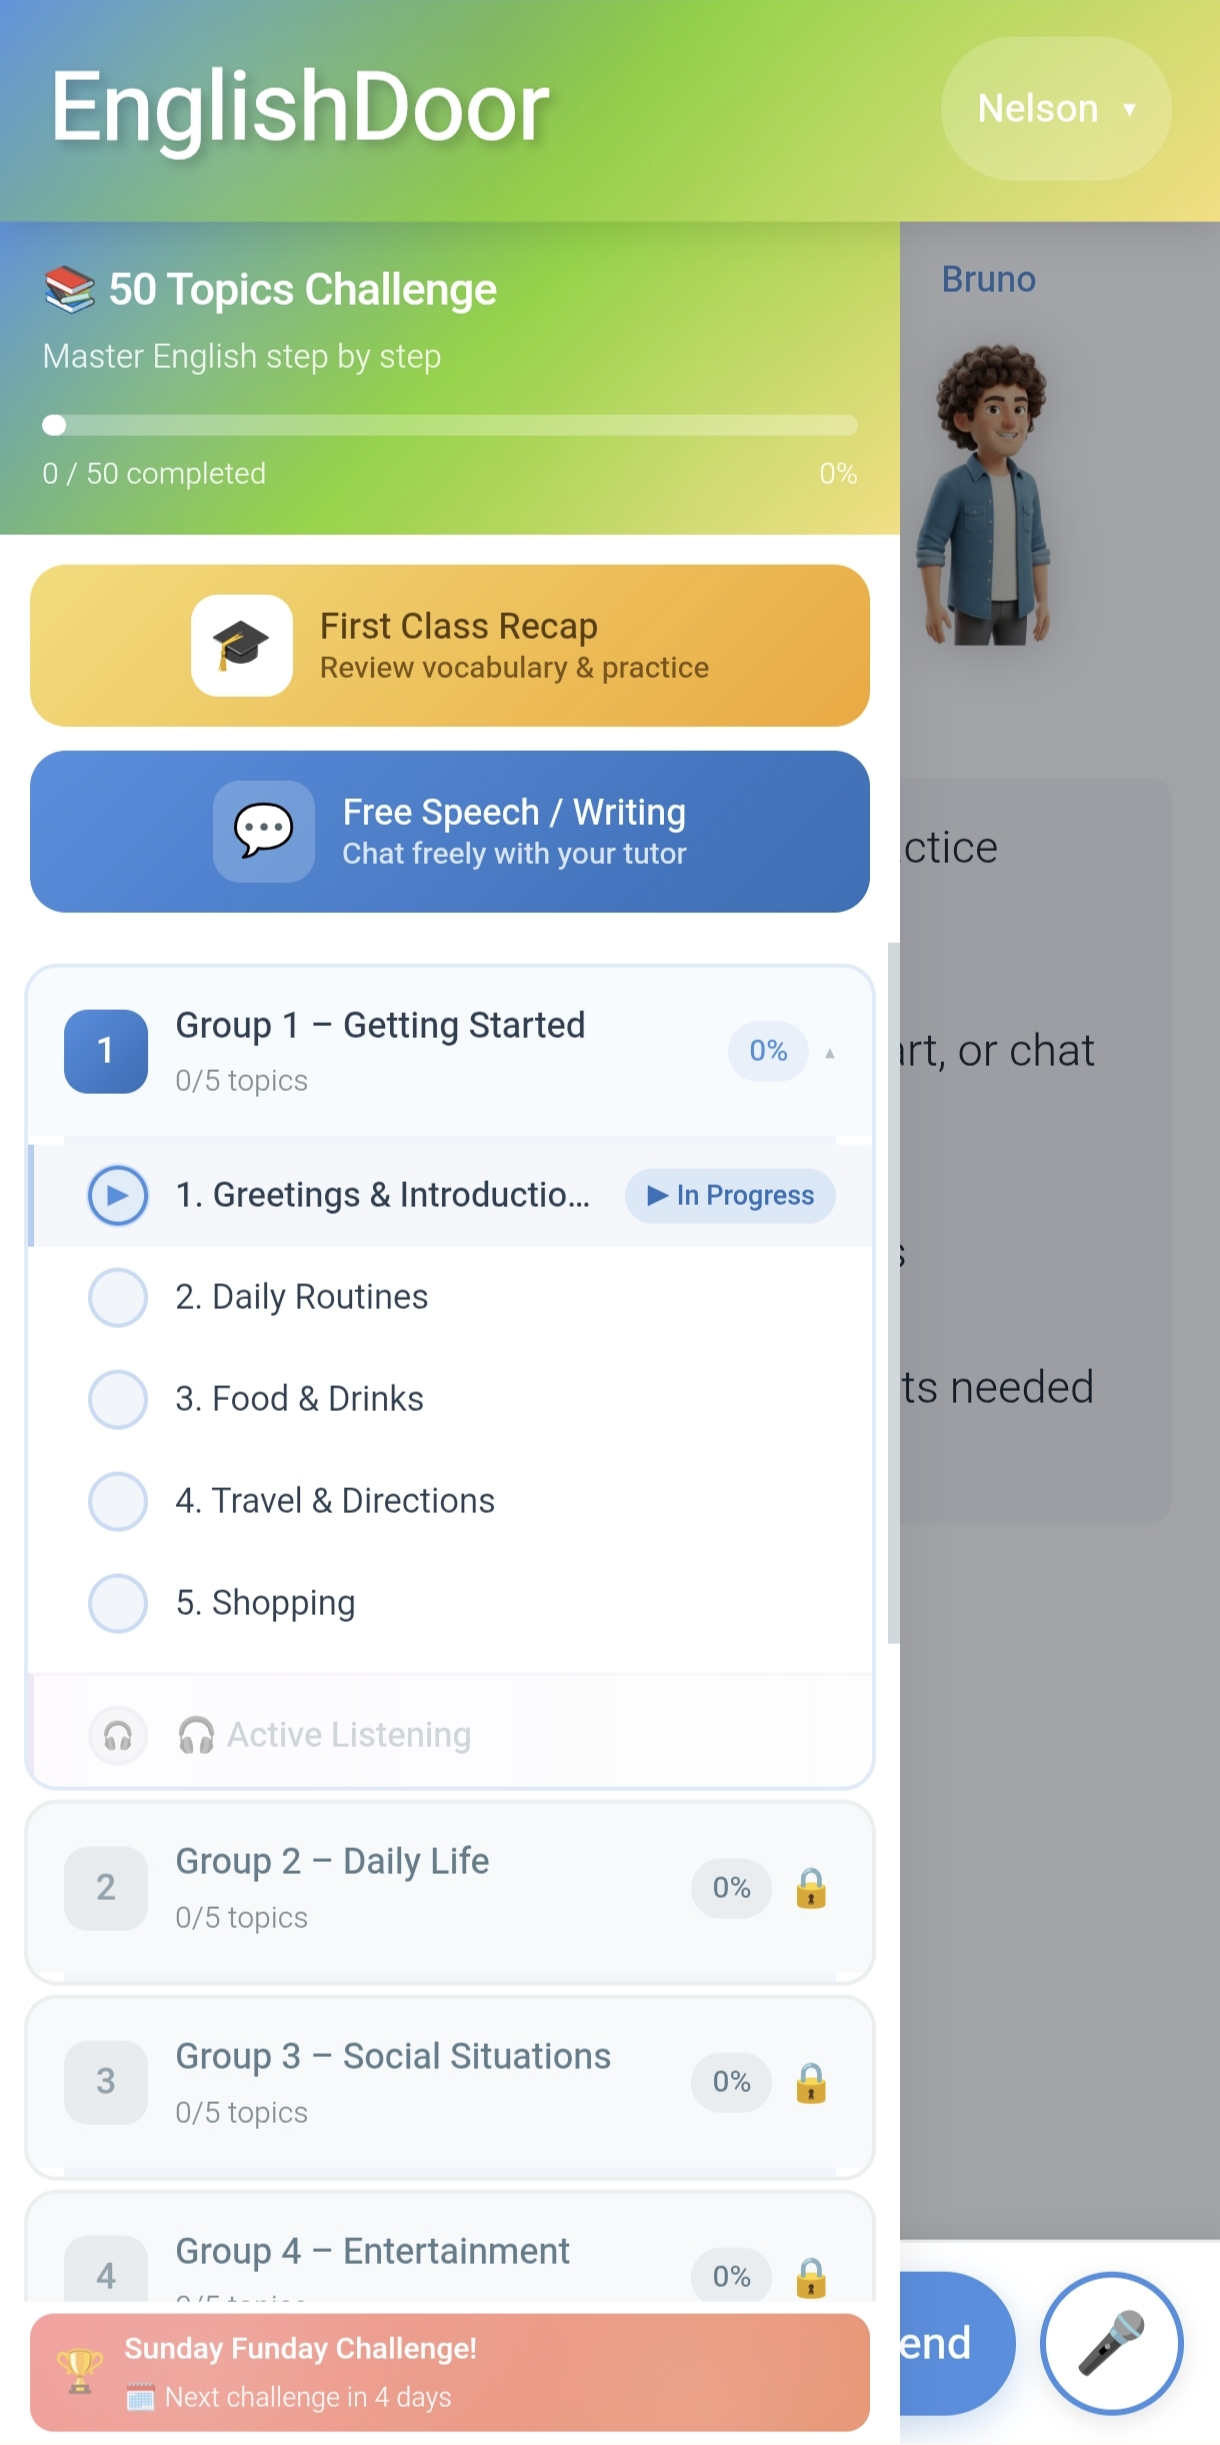Tap the microphone icon button
This screenshot has height=2445, width=1220.
(x=1111, y=2342)
